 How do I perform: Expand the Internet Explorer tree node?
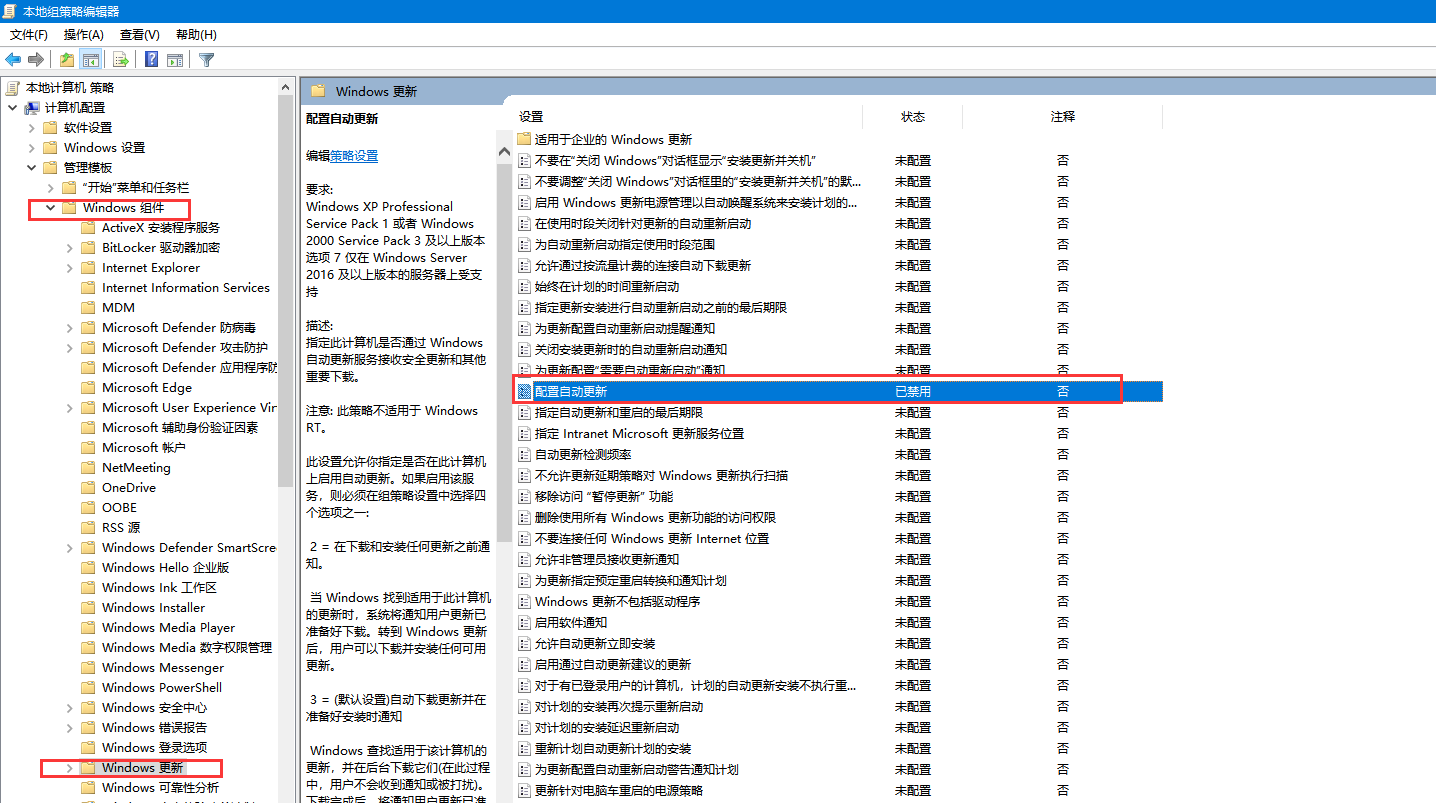tap(69, 268)
